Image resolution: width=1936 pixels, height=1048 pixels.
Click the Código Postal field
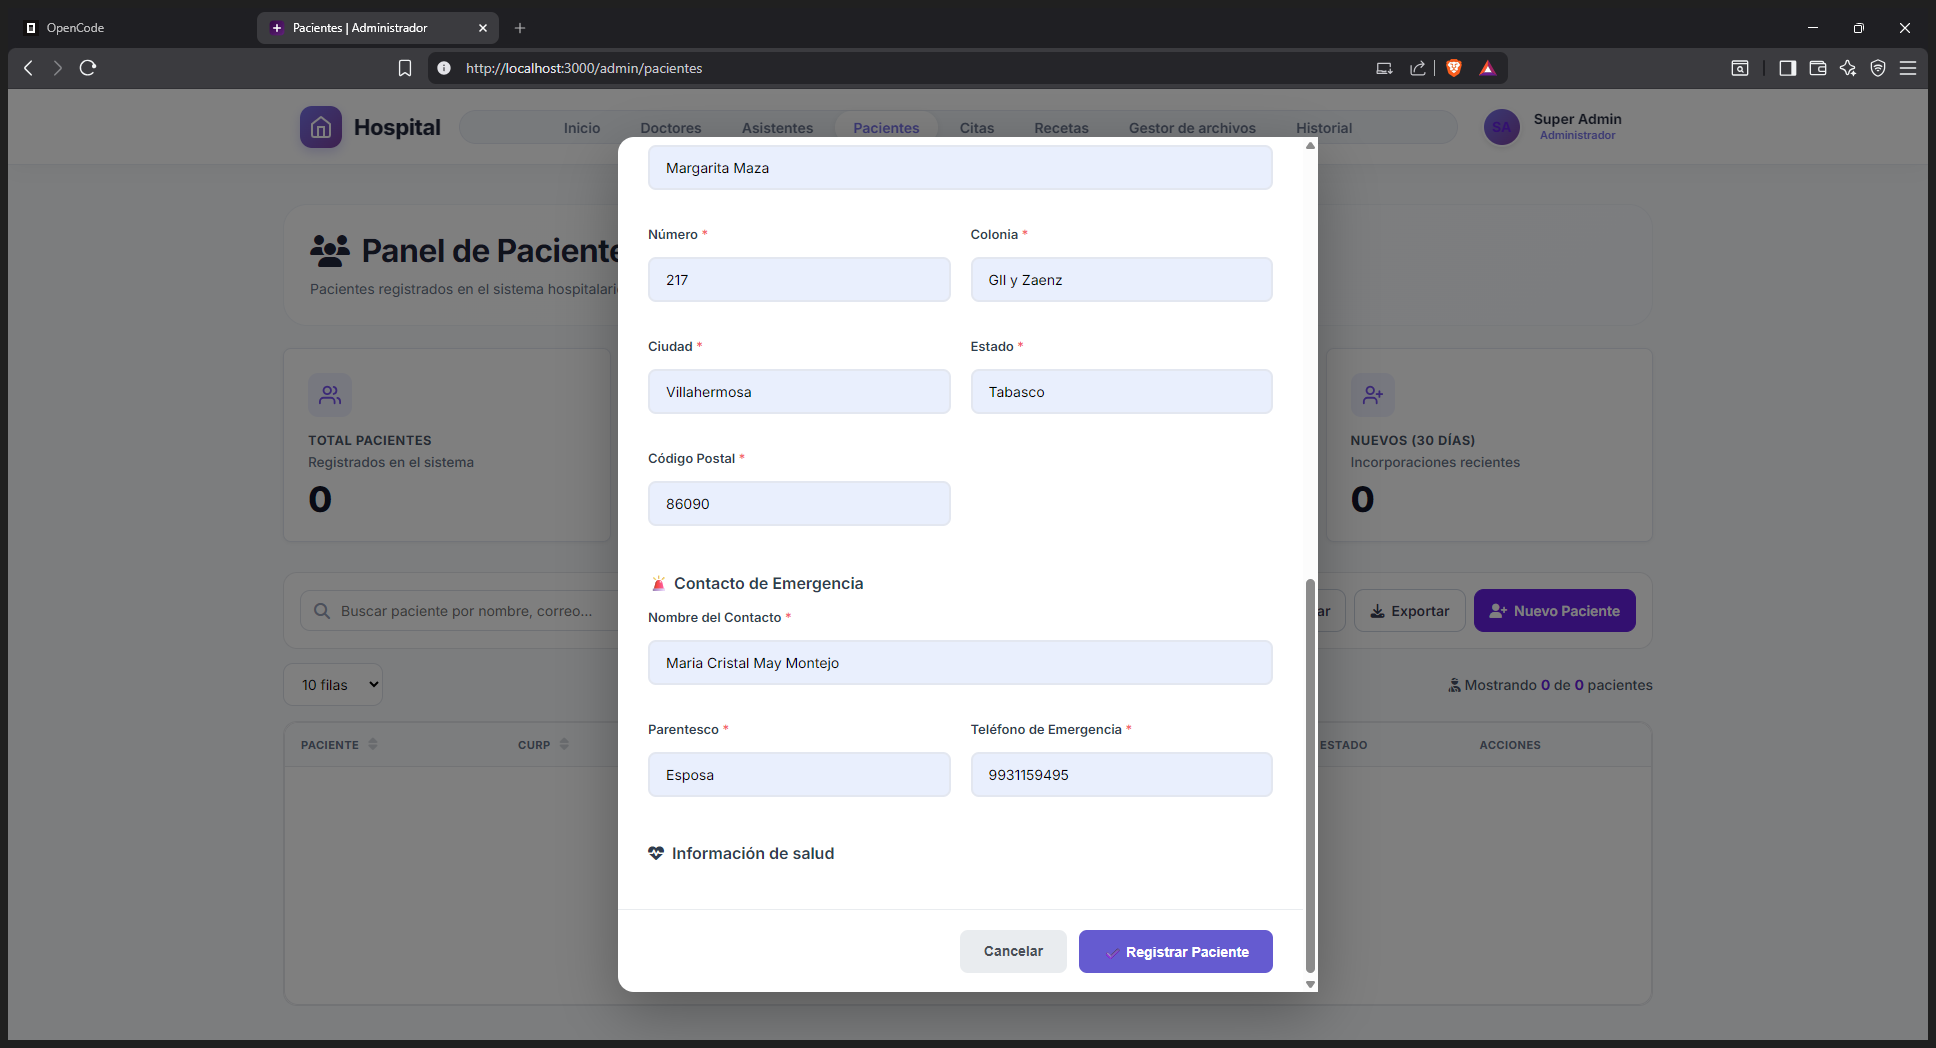(x=799, y=504)
